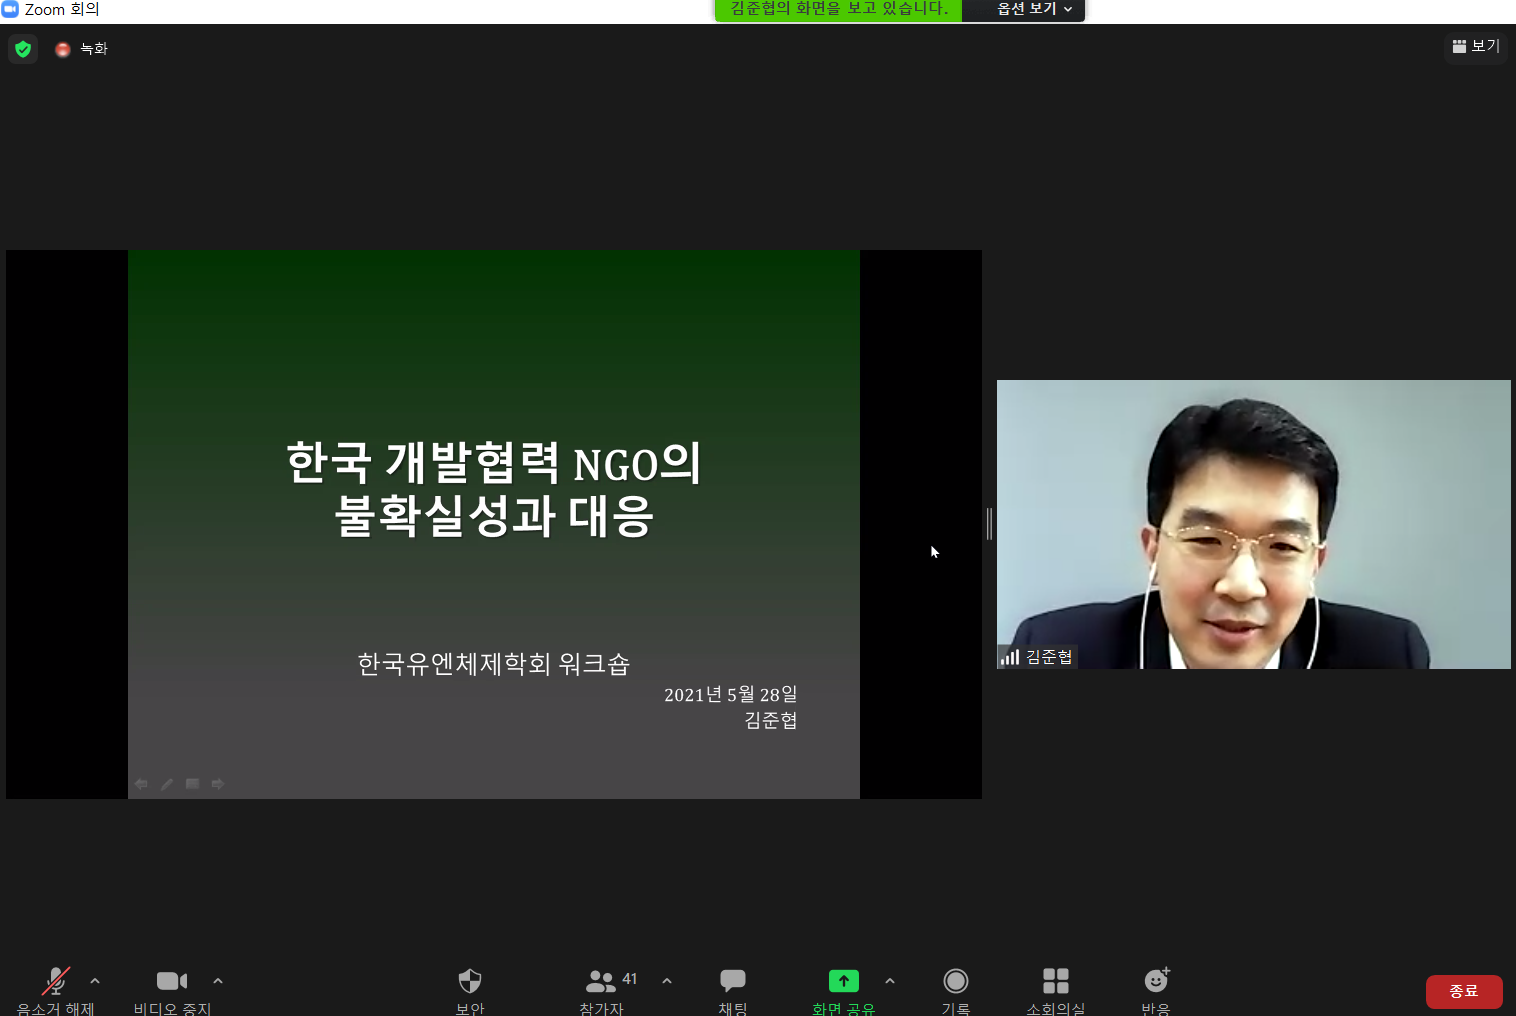The width and height of the screenshot is (1516, 1016).
Task: Open Reactions (반응) emoji menu
Action: (1156, 981)
